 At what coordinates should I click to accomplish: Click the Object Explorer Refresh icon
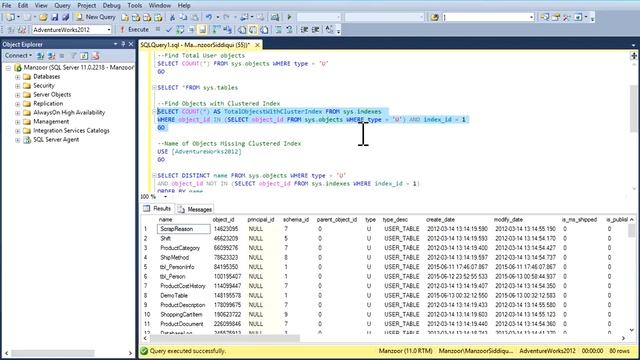point(84,56)
